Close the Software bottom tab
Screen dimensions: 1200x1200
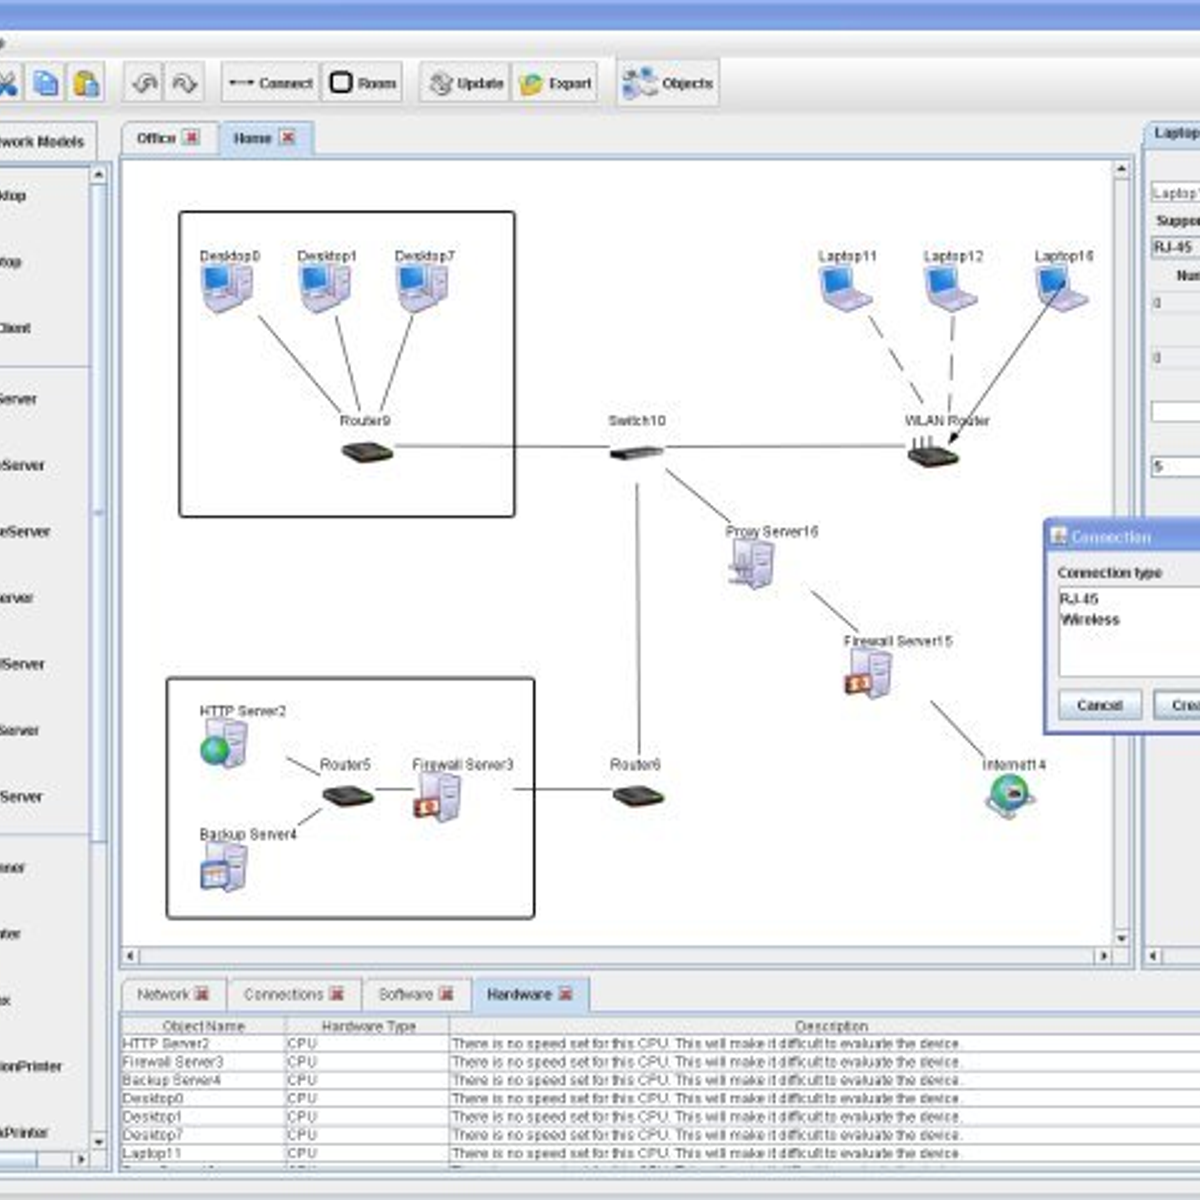coord(446,994)
